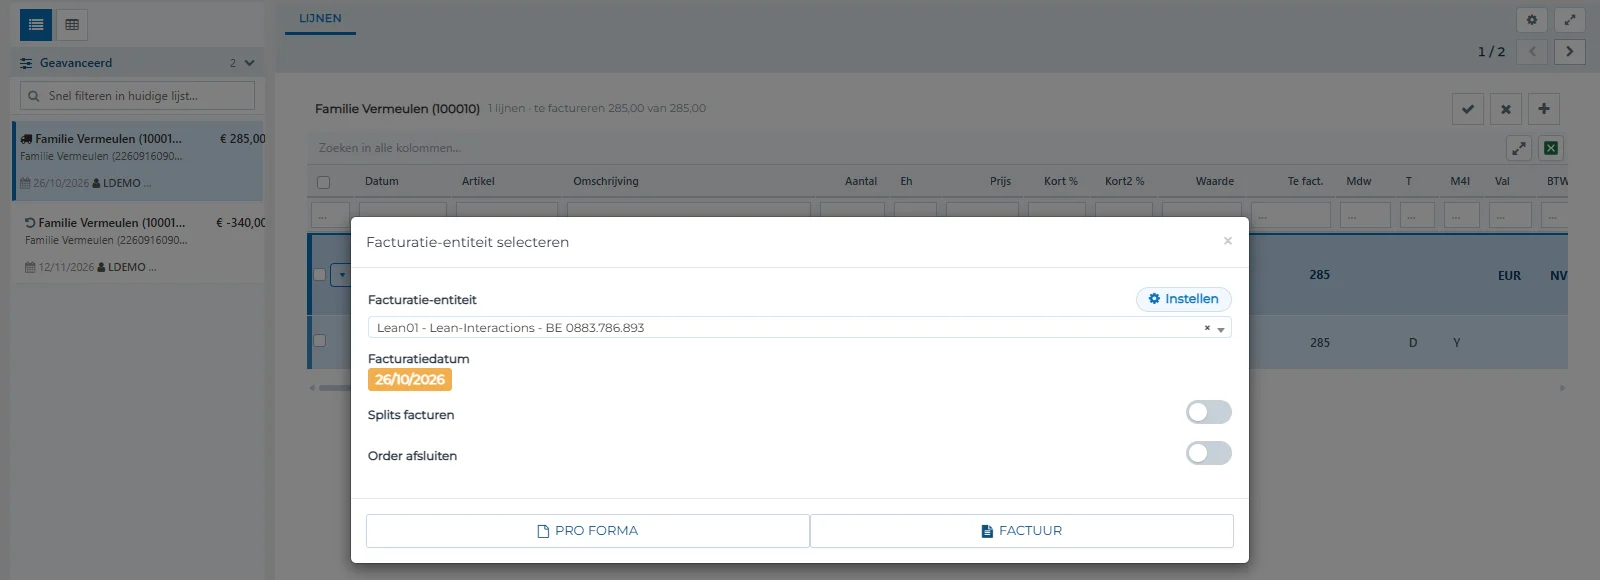Image resolution: width=1600 pixels, height=580 pixels.
Task: Switch to the grid table view icon
Action: 72,25
